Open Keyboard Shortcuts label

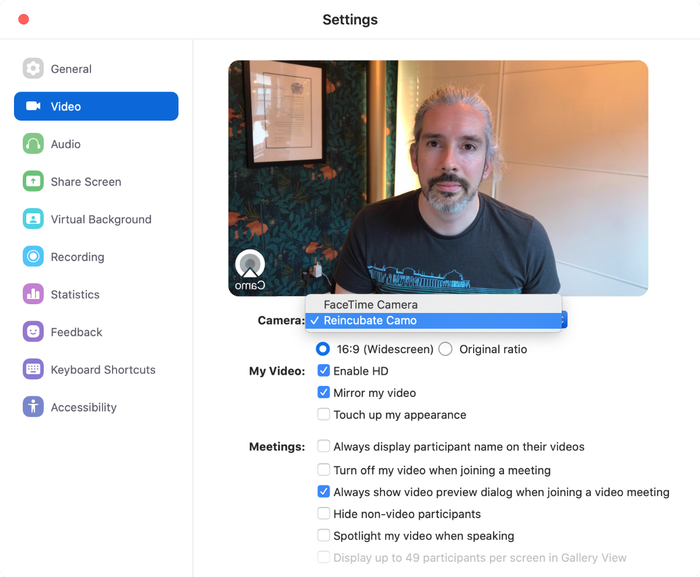point(103,370)
